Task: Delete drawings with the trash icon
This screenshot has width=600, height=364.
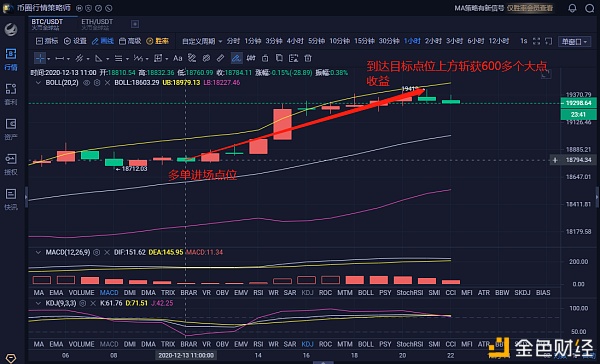Action: click(x=308, y=58)
